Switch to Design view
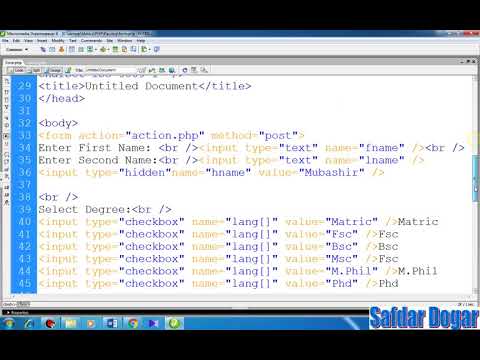The image size is (480, 360). coord(53,70)
